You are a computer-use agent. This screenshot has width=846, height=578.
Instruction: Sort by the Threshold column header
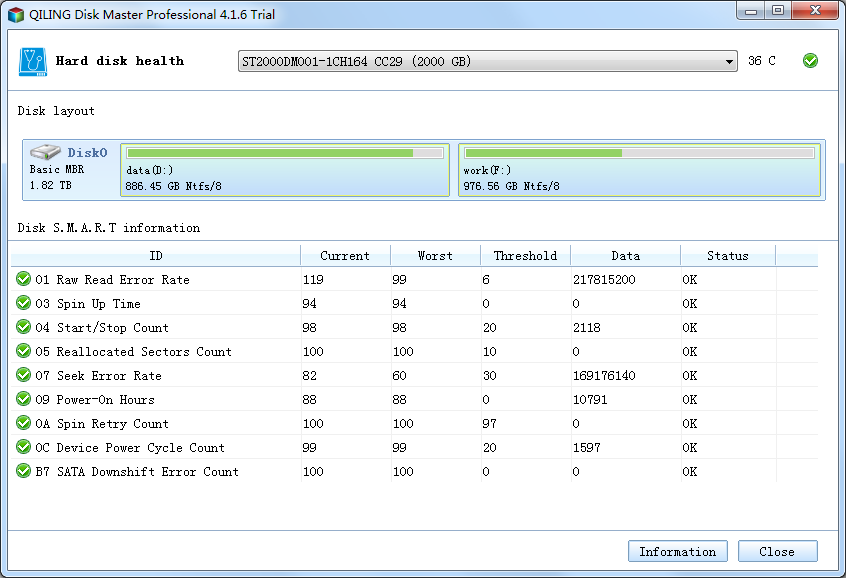coord(526,255)
